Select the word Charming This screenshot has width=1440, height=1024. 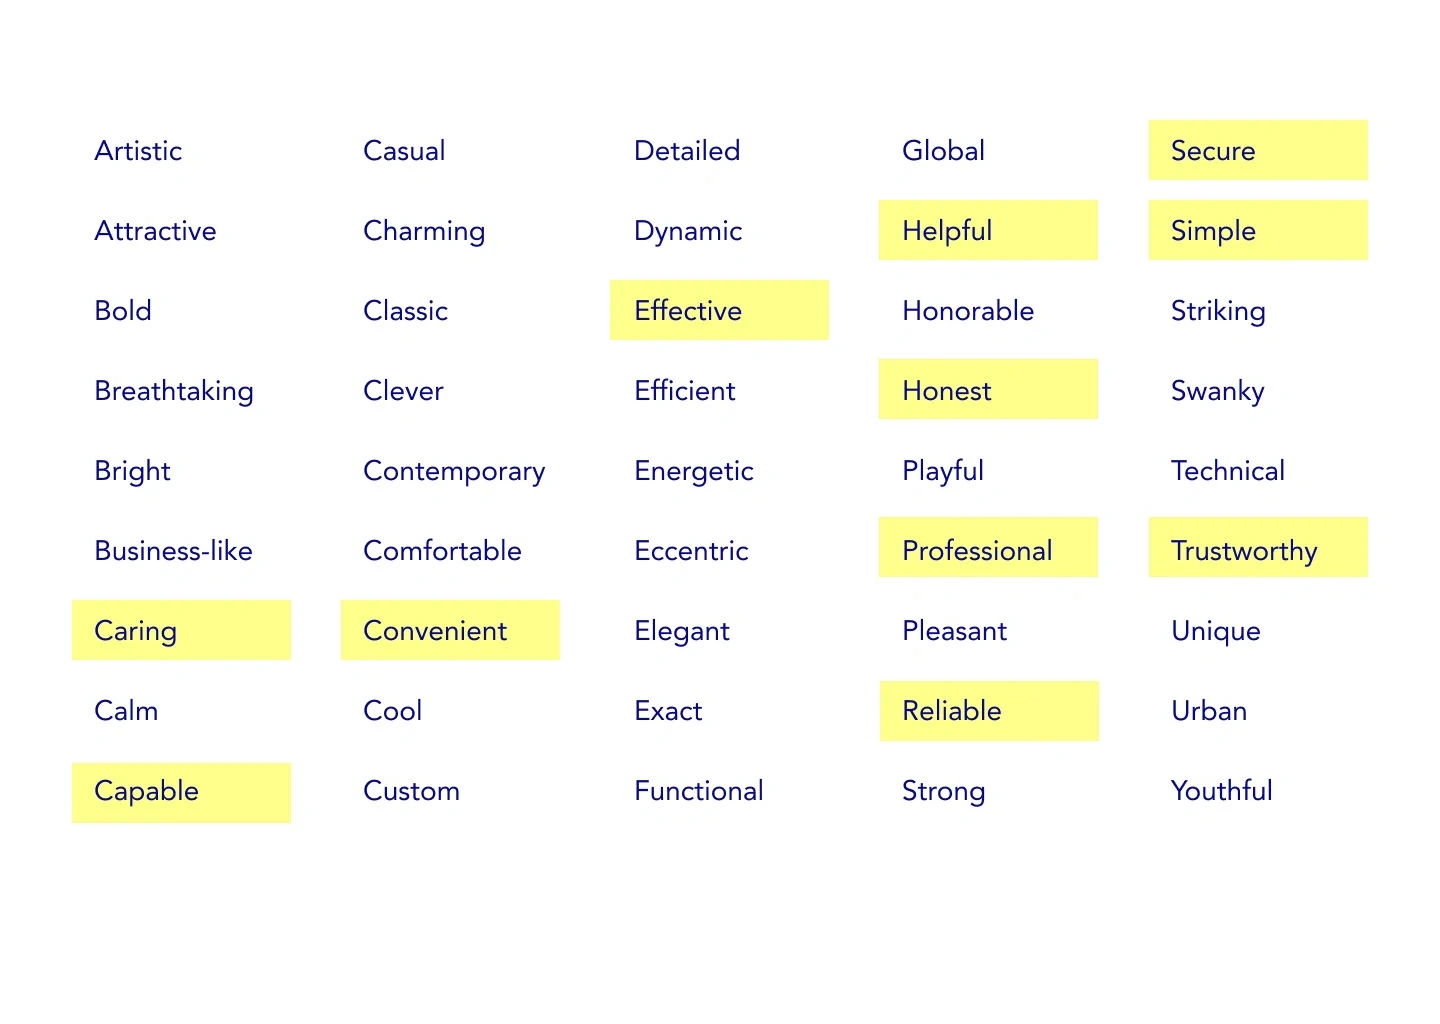click(424, 231)
